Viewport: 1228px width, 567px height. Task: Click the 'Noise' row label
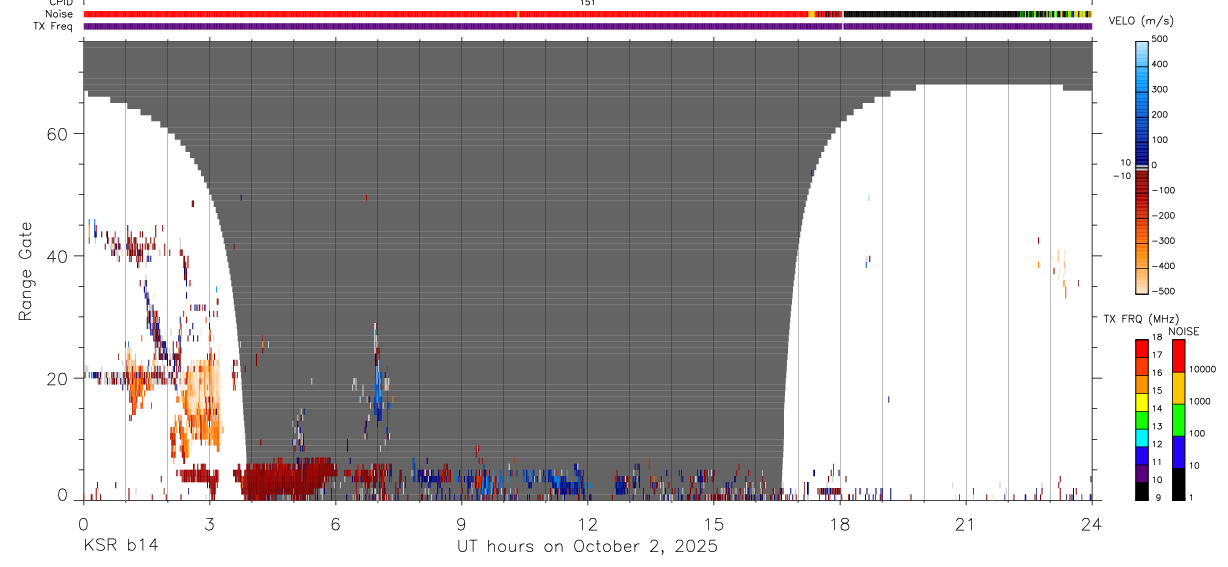point(61,14)
